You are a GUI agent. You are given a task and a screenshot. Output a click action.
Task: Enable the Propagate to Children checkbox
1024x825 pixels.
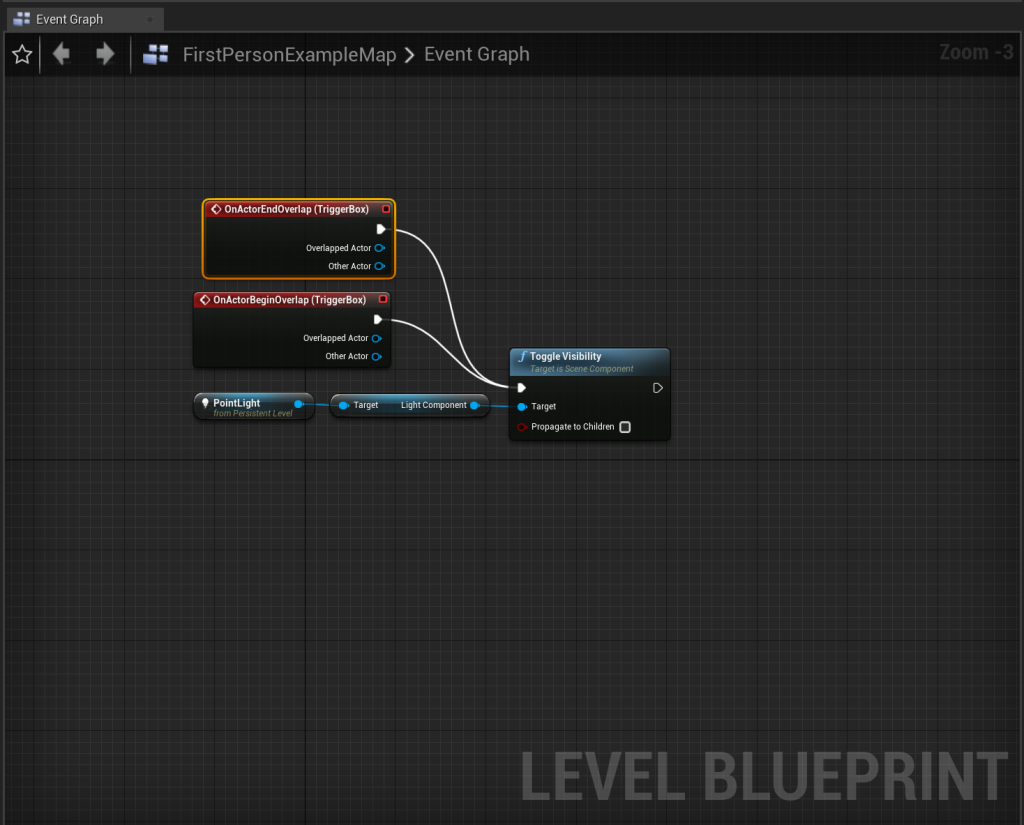pos(625,427)
